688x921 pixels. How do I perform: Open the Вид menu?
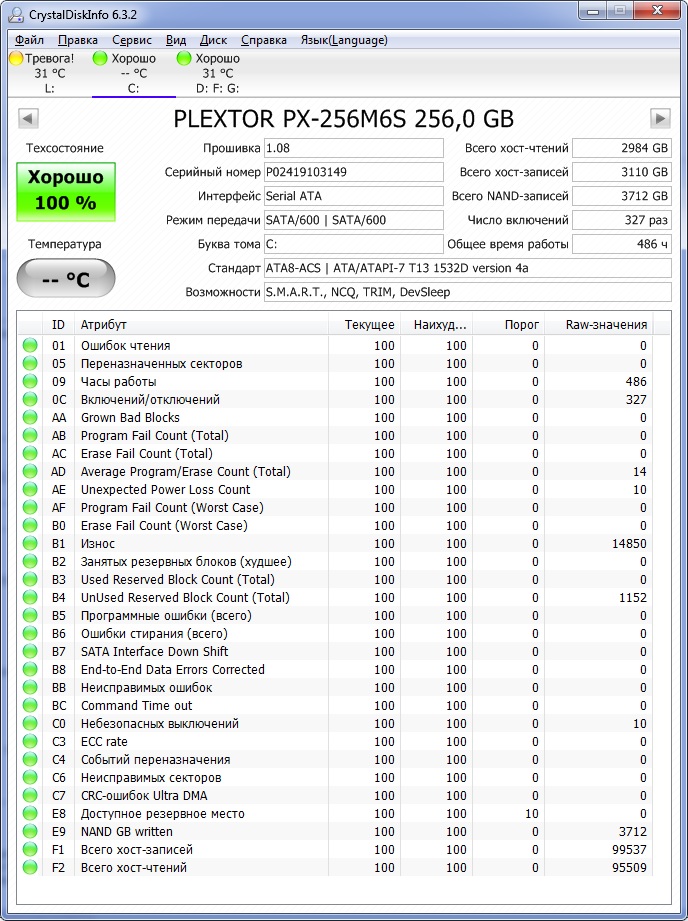[x=176, y=40]
